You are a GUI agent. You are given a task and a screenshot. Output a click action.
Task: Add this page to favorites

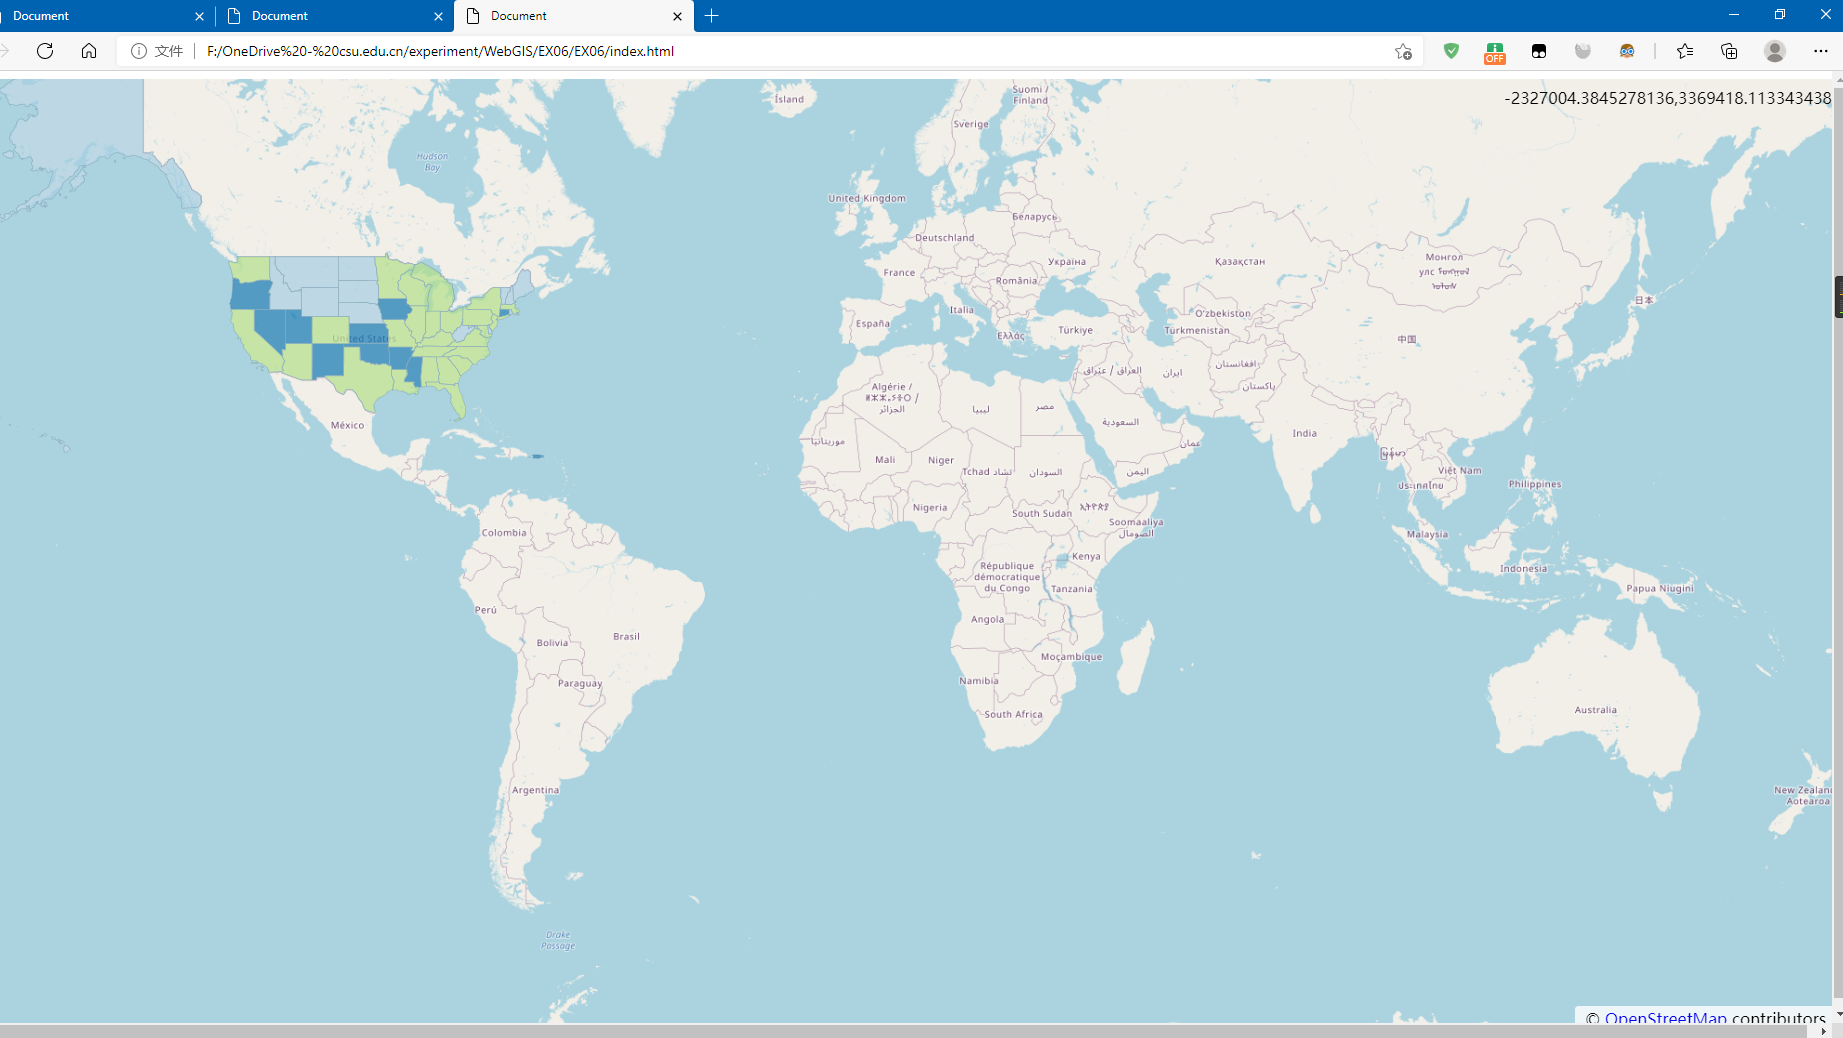pos(1403,51)
